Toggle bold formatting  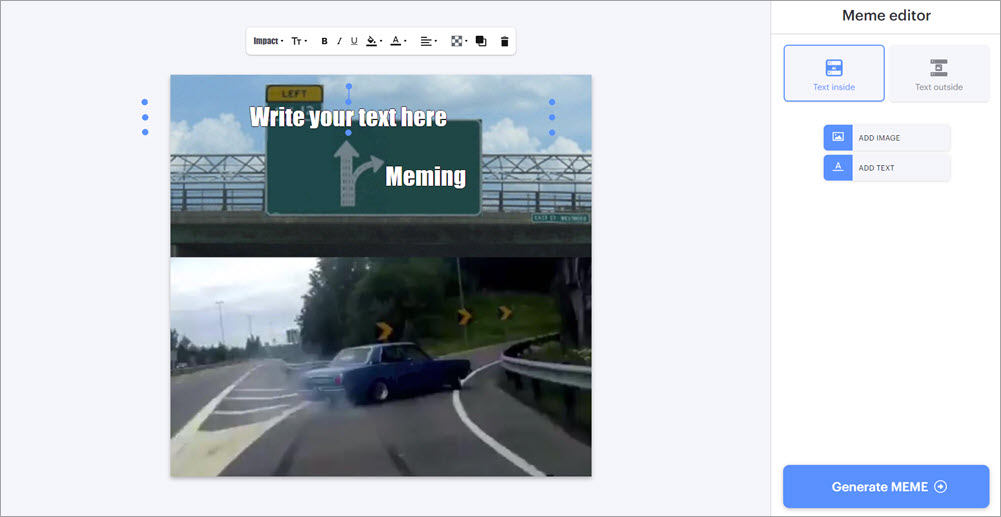(x=324, y=41)
